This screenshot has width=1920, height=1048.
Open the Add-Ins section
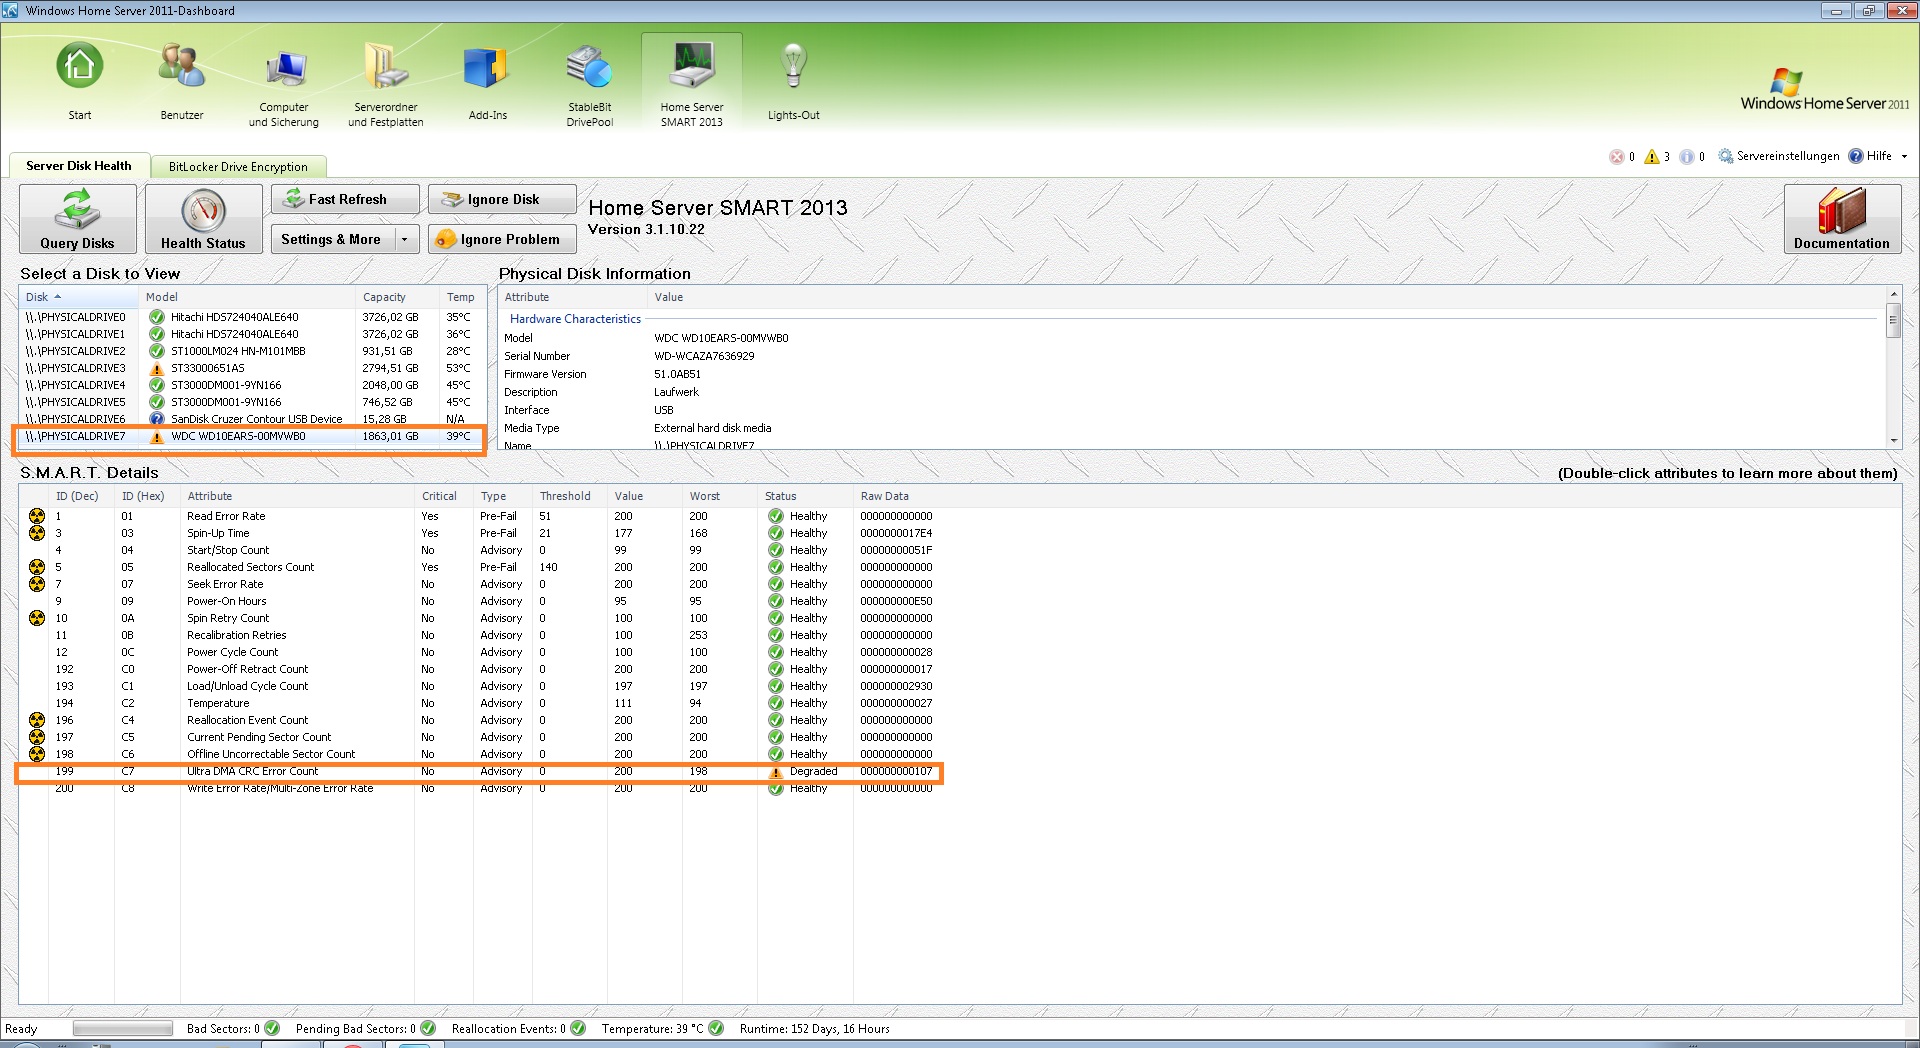(x=488, y=81)
